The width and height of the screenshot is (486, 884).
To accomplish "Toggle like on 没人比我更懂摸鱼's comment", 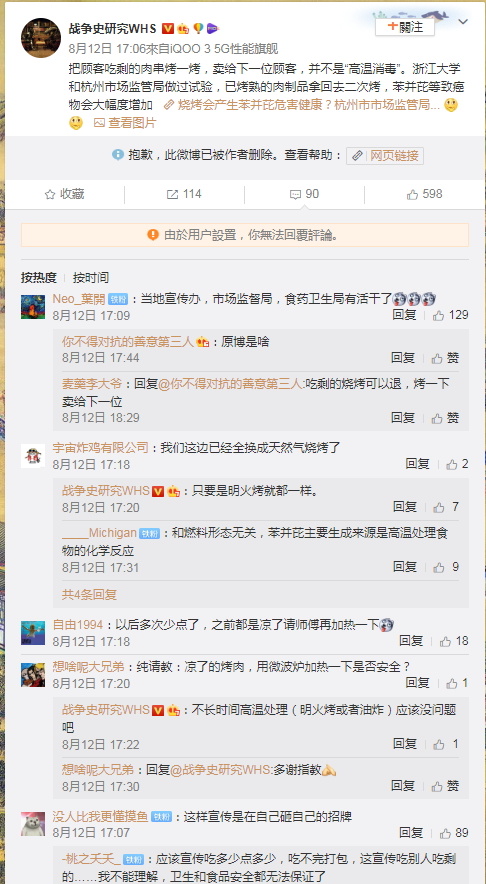I will (x=445, y=833).
